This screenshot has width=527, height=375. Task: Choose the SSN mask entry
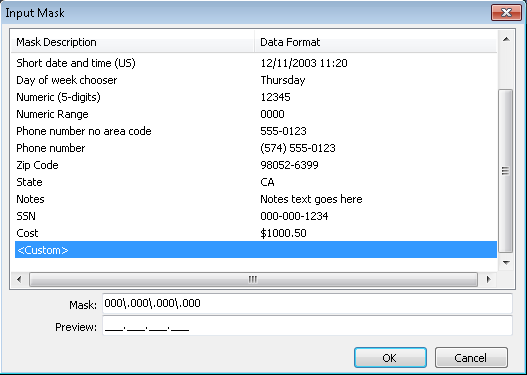click(x=256, y=216)
